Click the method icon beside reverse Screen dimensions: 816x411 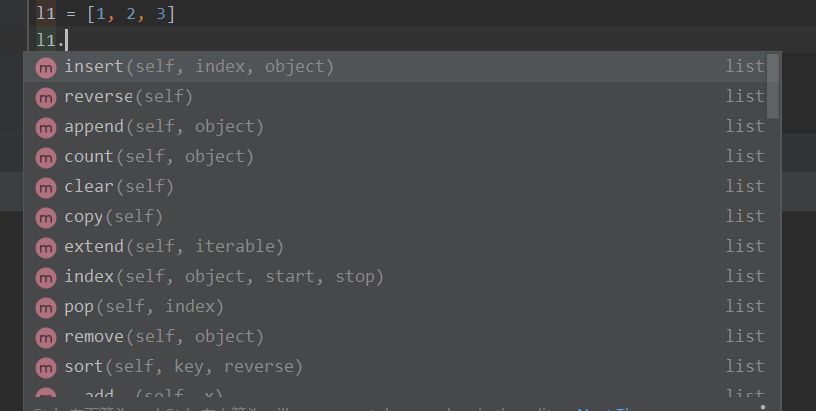pos(46,98)
